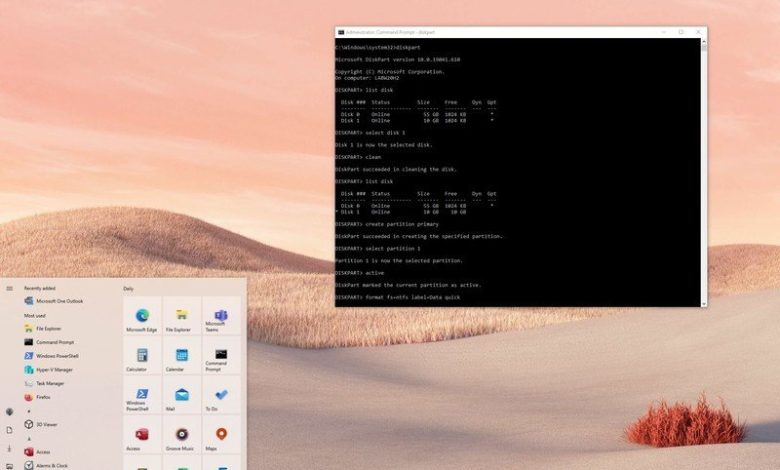Launch the Command Prompt tile
The height and width of the screenshot is (470, 780).
pos(221,355)
